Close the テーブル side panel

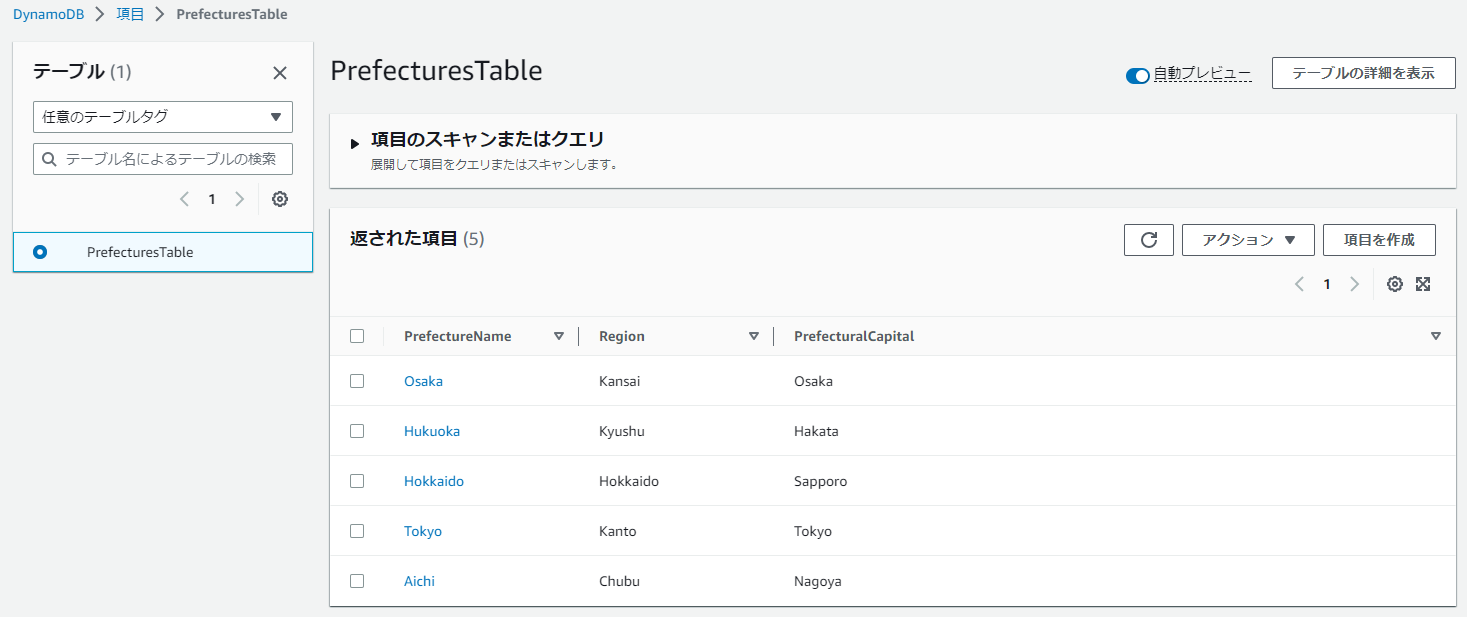279,72
